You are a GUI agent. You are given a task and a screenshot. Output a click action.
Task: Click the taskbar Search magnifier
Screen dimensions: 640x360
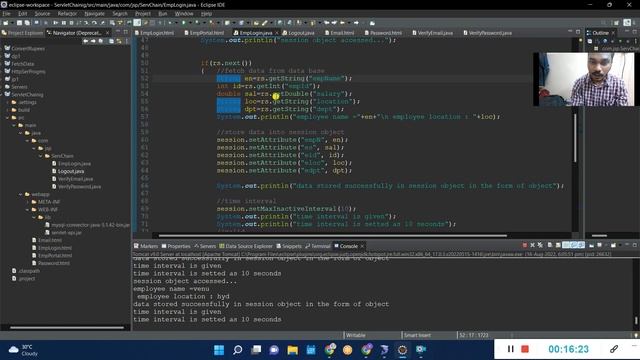(x=238, y=350)
